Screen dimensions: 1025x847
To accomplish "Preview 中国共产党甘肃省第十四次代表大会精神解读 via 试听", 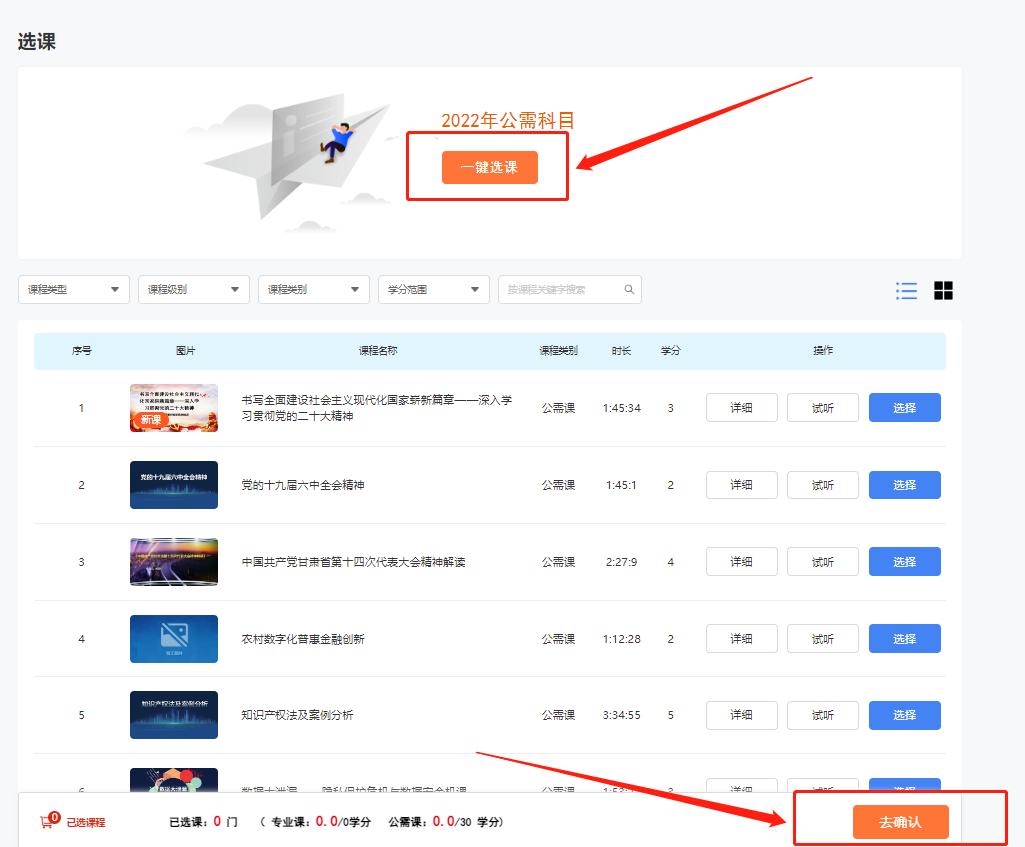I will coord(822,561).
